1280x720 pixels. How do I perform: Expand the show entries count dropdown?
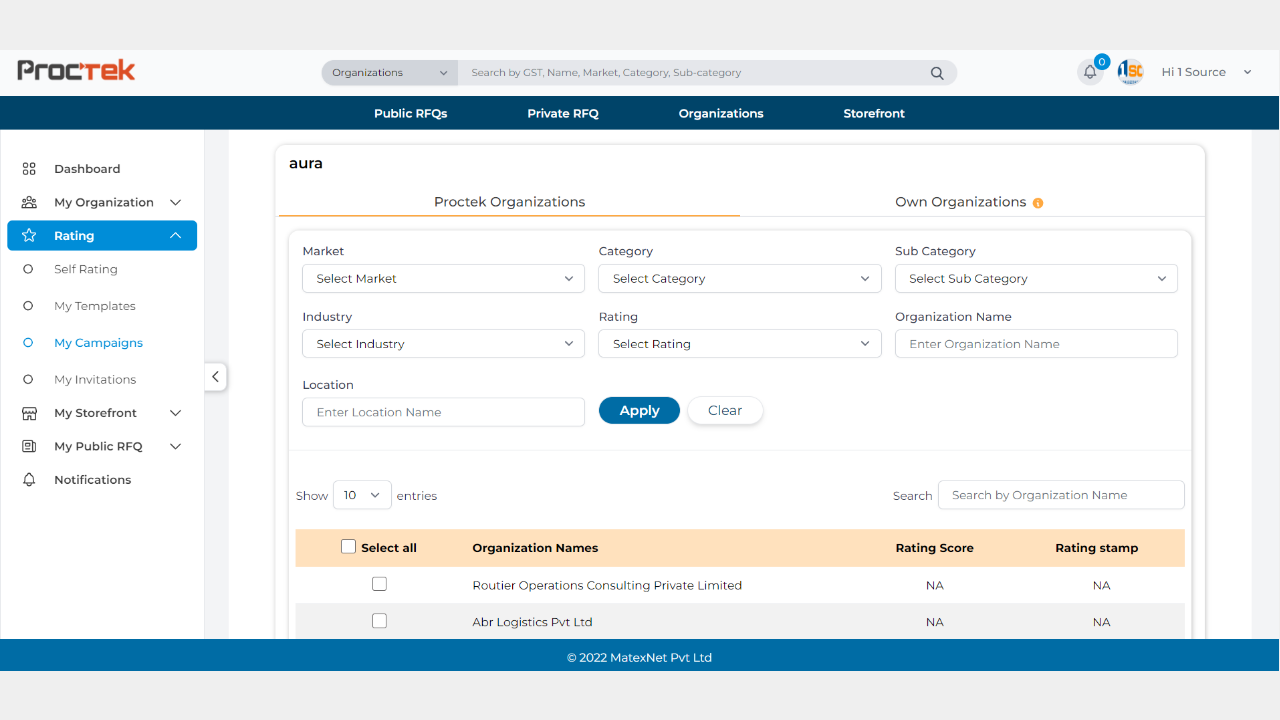pyautogui.click(x=362, y=495)
